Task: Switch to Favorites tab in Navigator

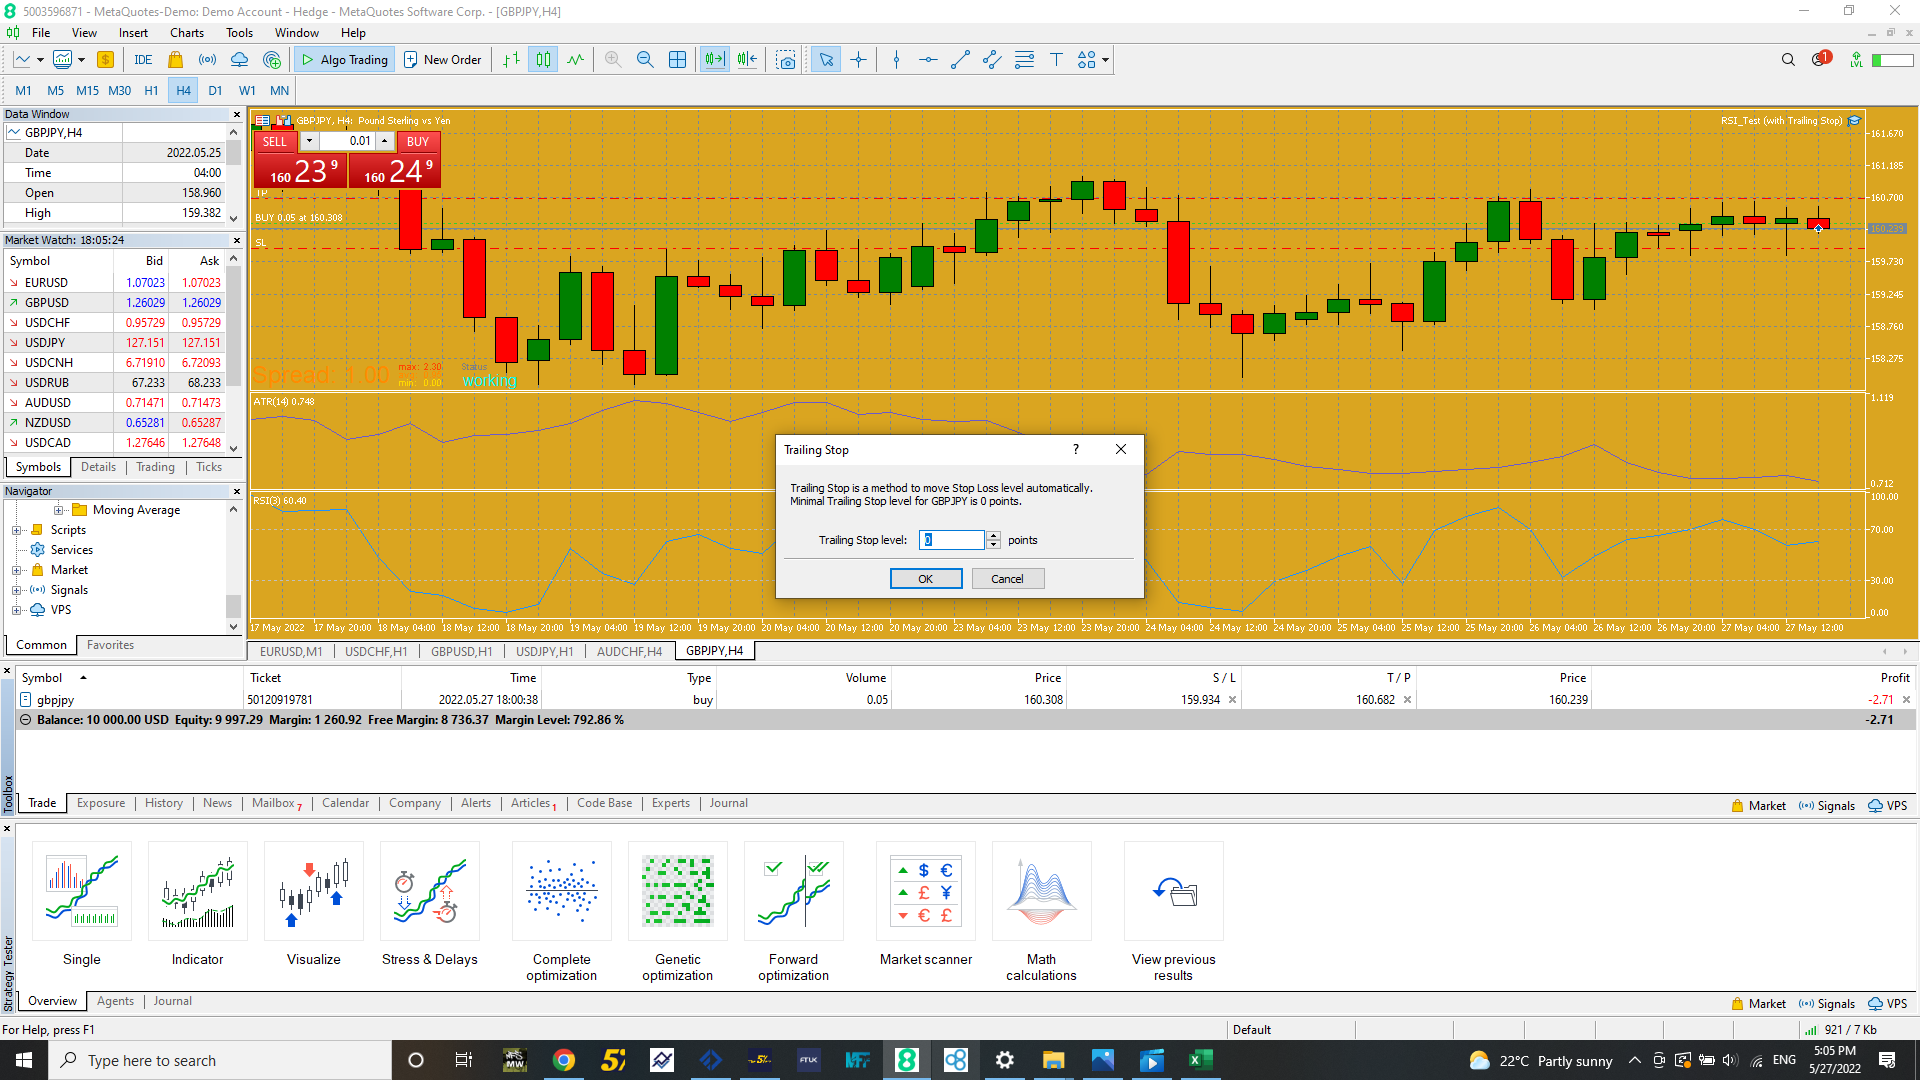Action: click(110, 645)
